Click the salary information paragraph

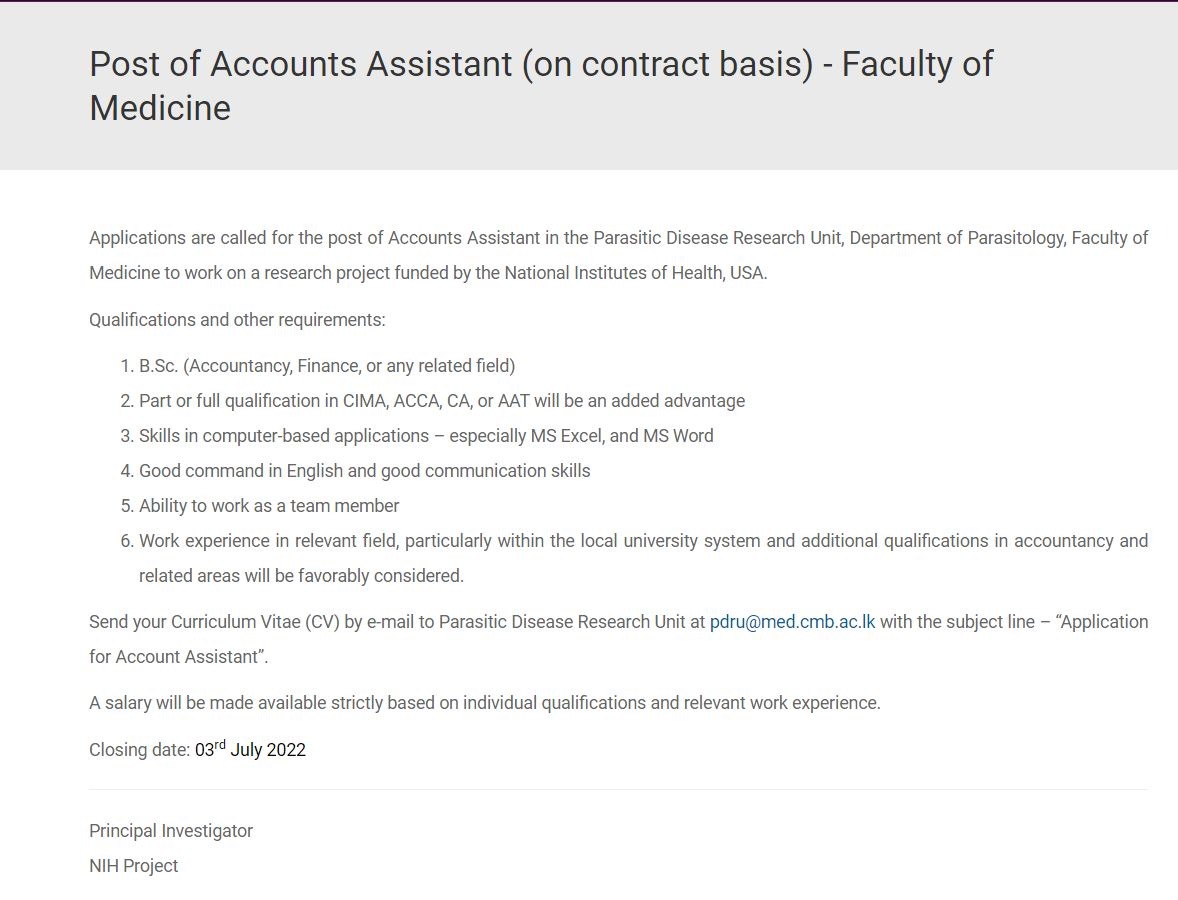click(484, 703)
